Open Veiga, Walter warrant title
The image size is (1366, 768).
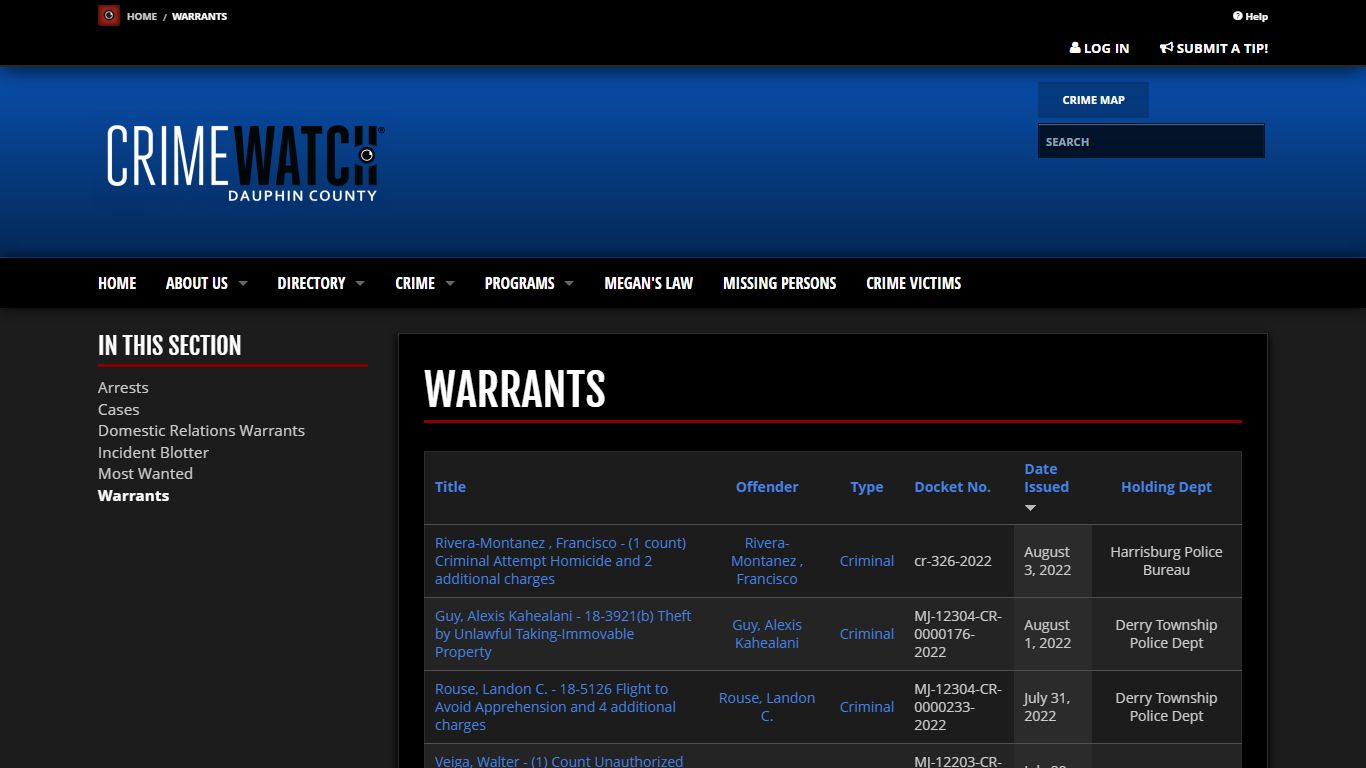(559, 761)
